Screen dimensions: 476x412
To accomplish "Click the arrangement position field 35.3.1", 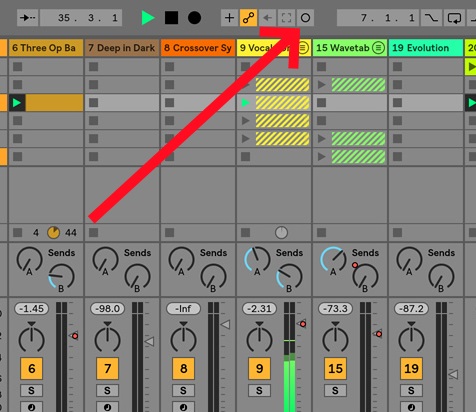I will pos(81,18).
